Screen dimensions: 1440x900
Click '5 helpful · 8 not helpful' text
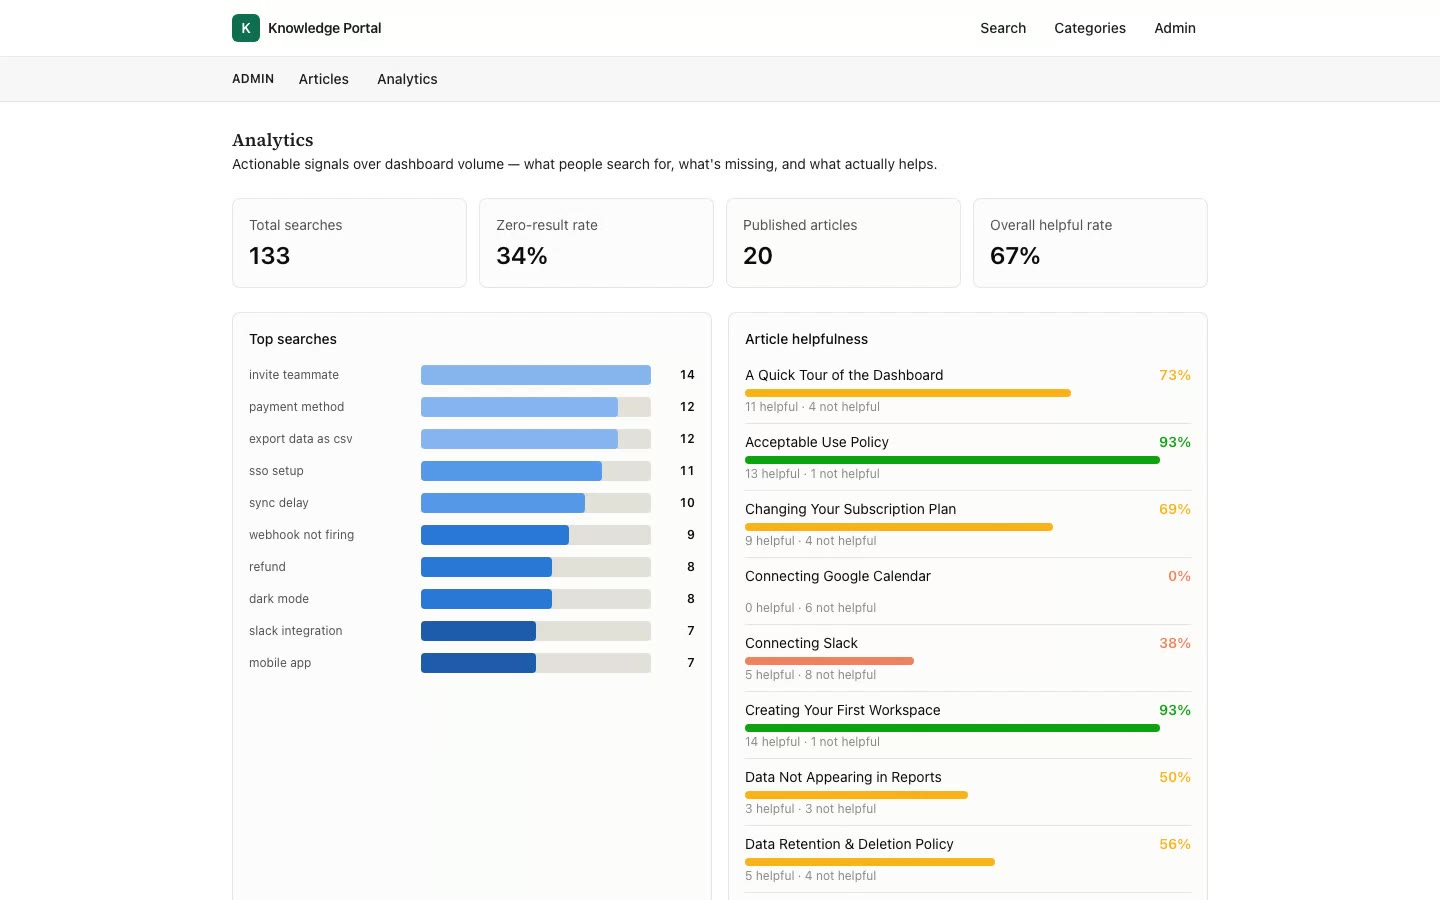810,675
